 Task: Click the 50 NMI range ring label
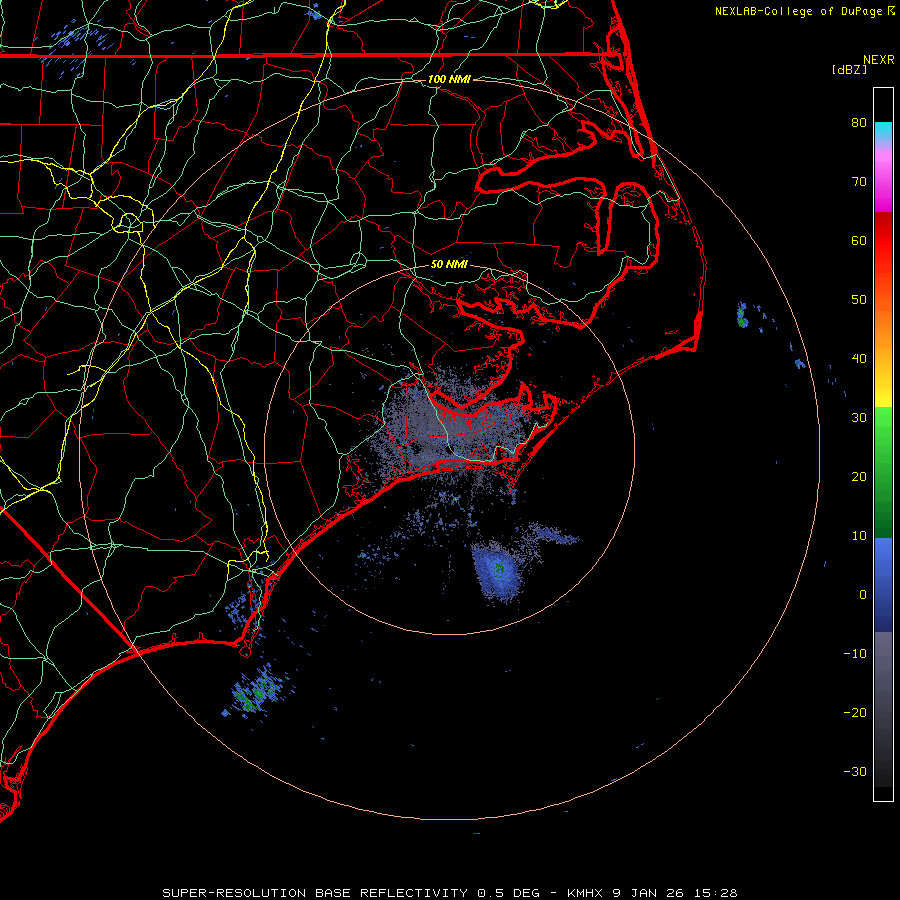(x=449, y=264)
